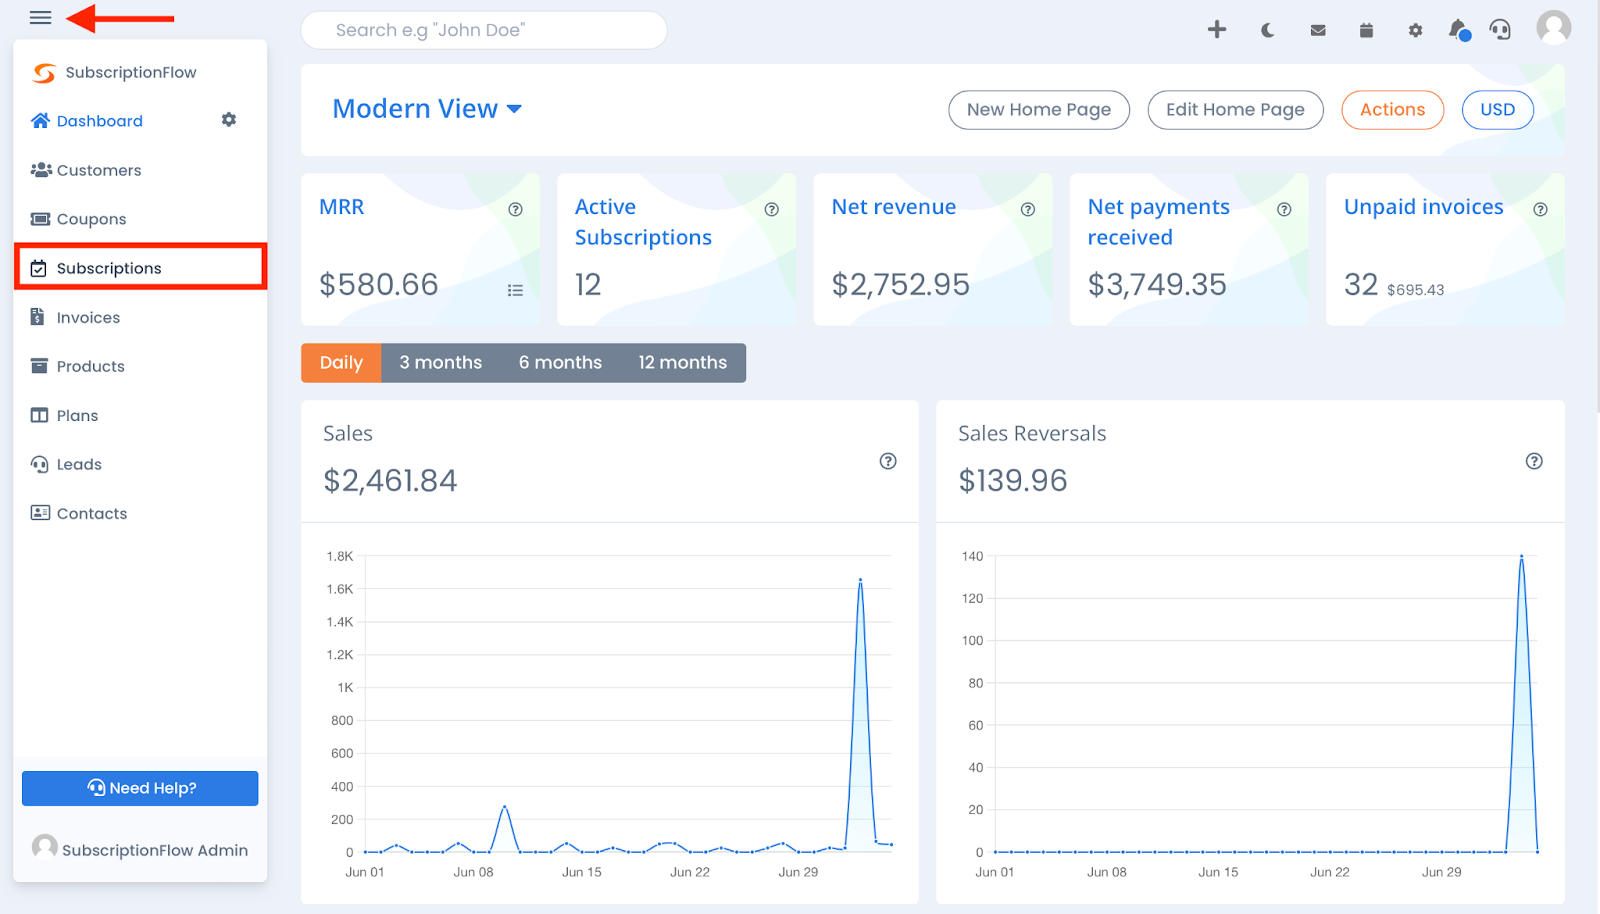
Task: Open the calendar icon in header
Action: pos(1366,30)
